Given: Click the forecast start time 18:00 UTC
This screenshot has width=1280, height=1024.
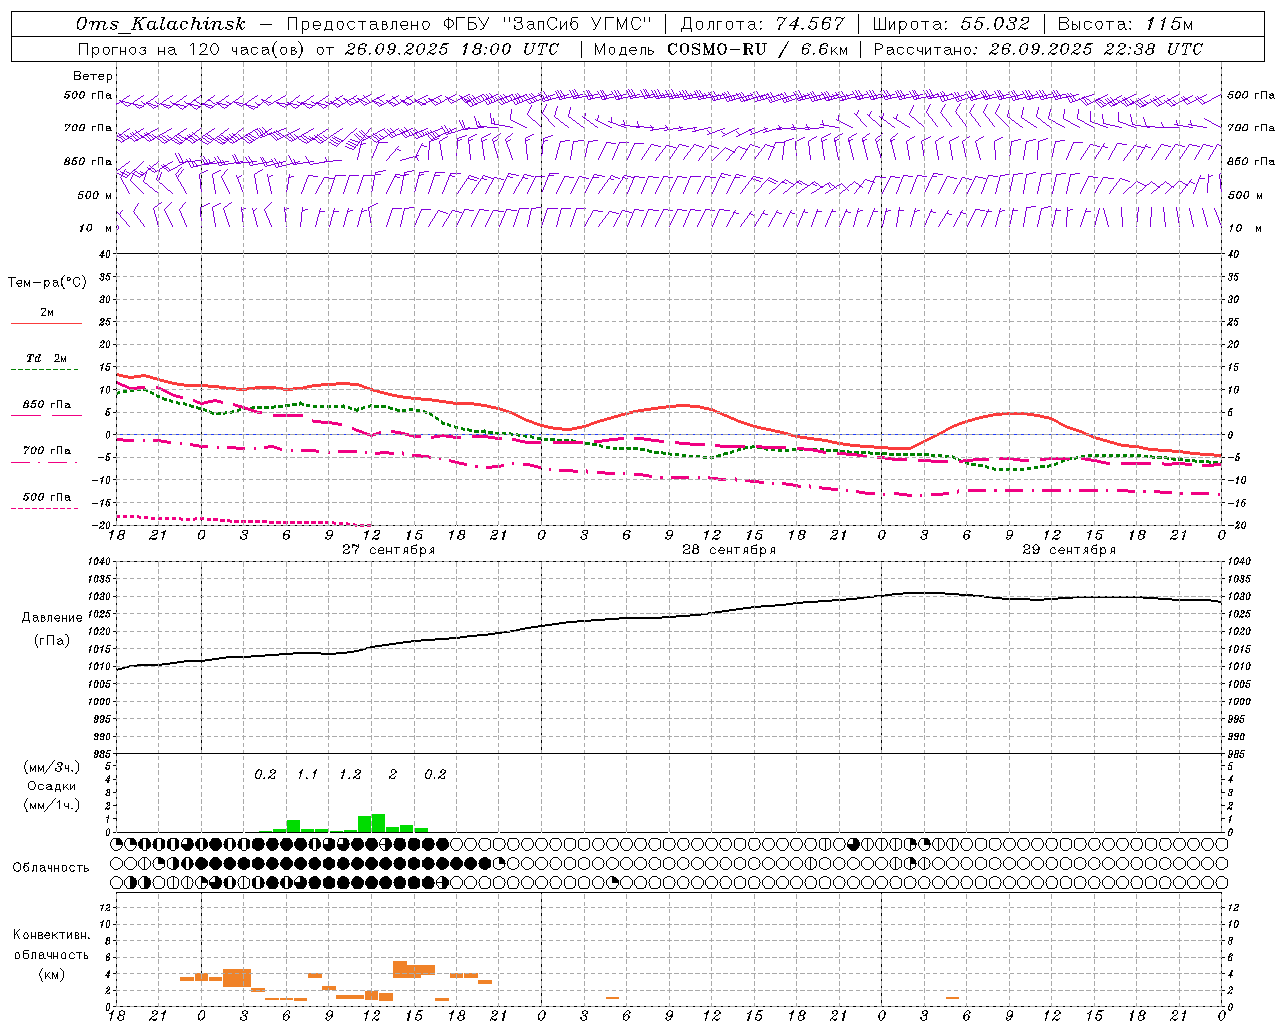Looking at the screenshot, I should (x=510, y=49).
